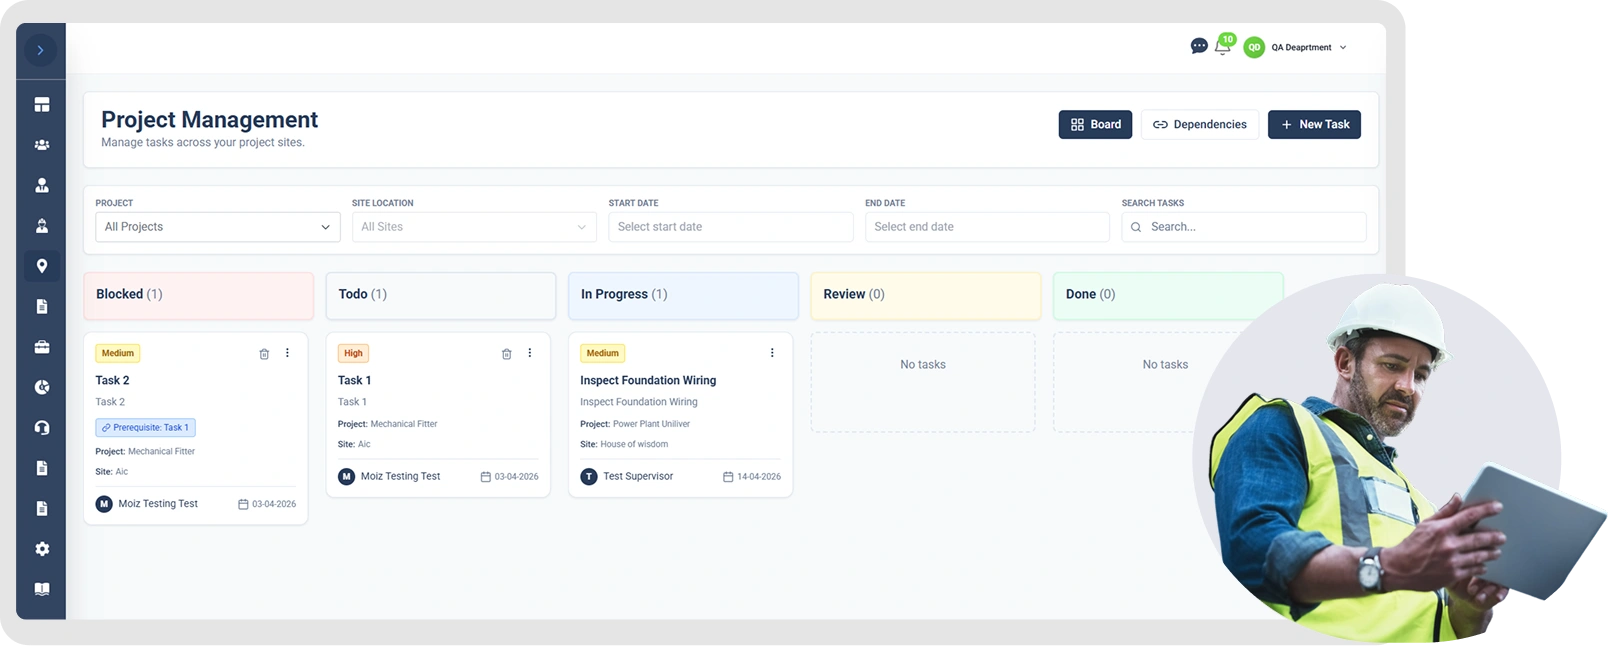Delete Task 1 with its trash icon
The height and width of the screenshot is (646, 1622).
[x=506, y=354]
